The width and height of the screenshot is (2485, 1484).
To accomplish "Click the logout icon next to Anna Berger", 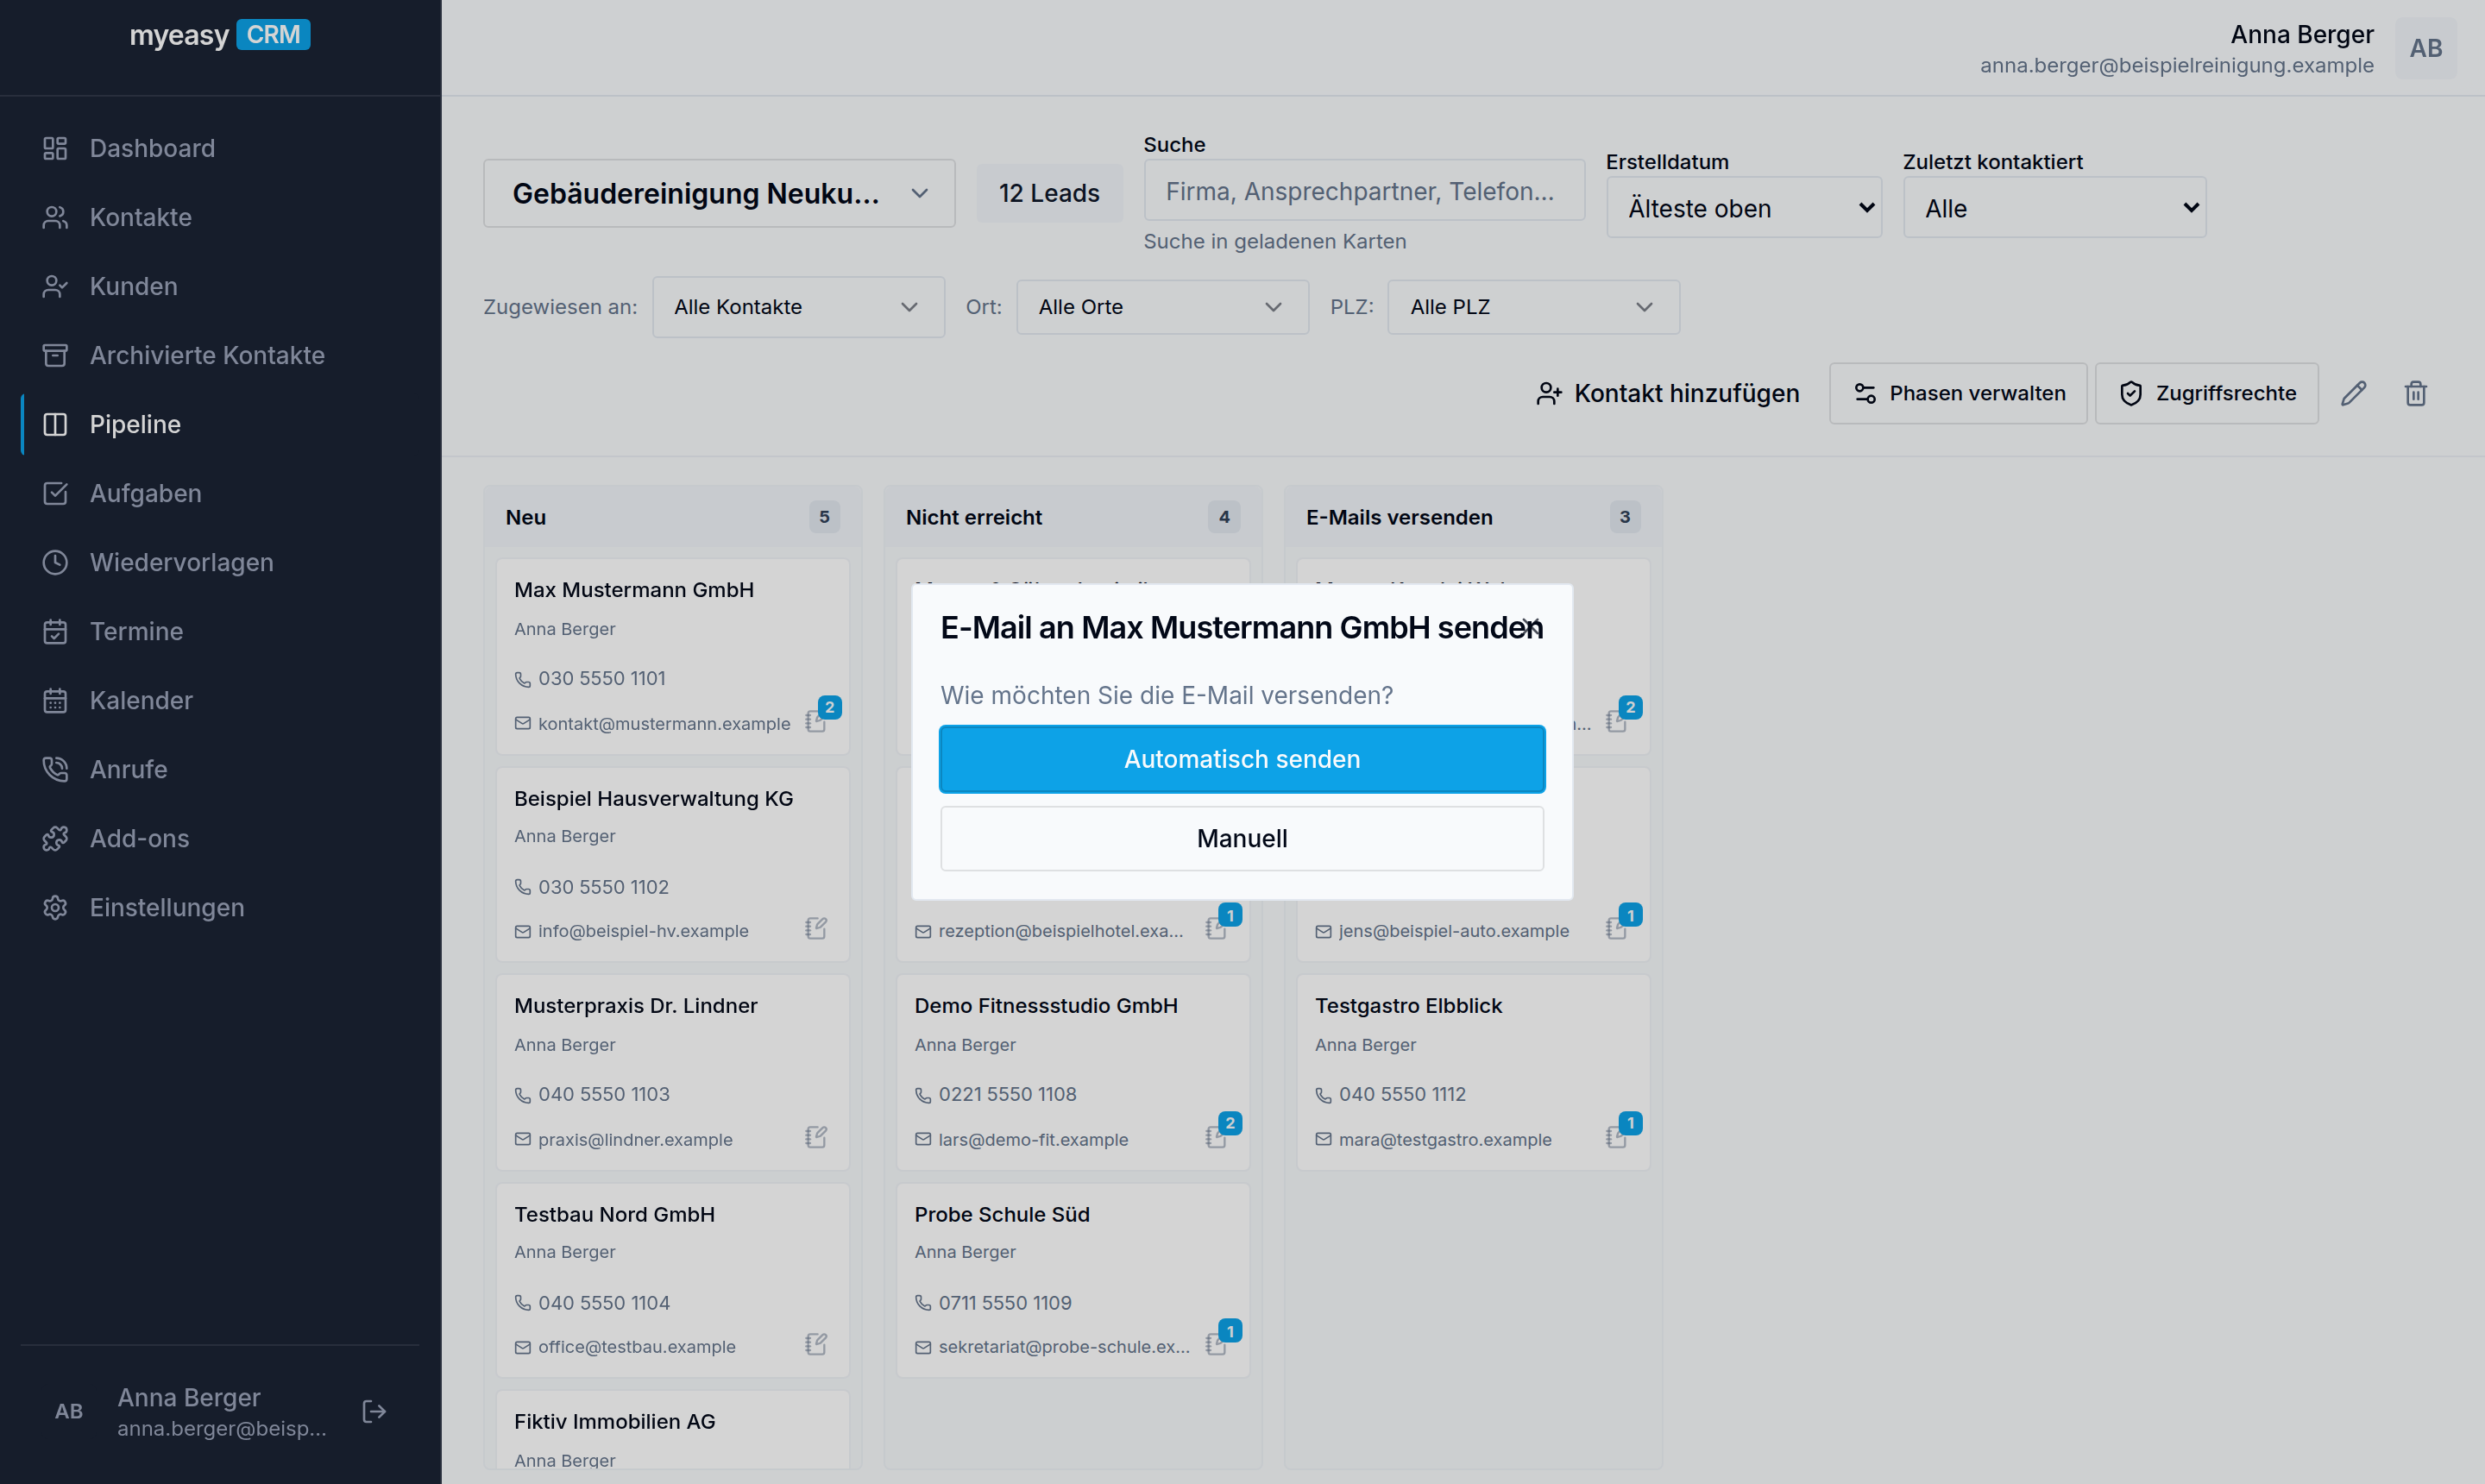I will click(374, 1411).
